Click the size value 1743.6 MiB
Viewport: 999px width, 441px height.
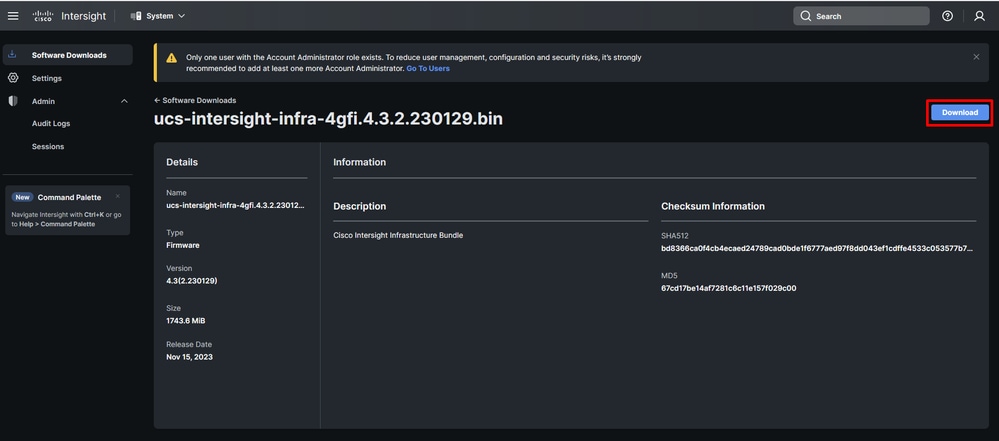[x=185, y=321]
